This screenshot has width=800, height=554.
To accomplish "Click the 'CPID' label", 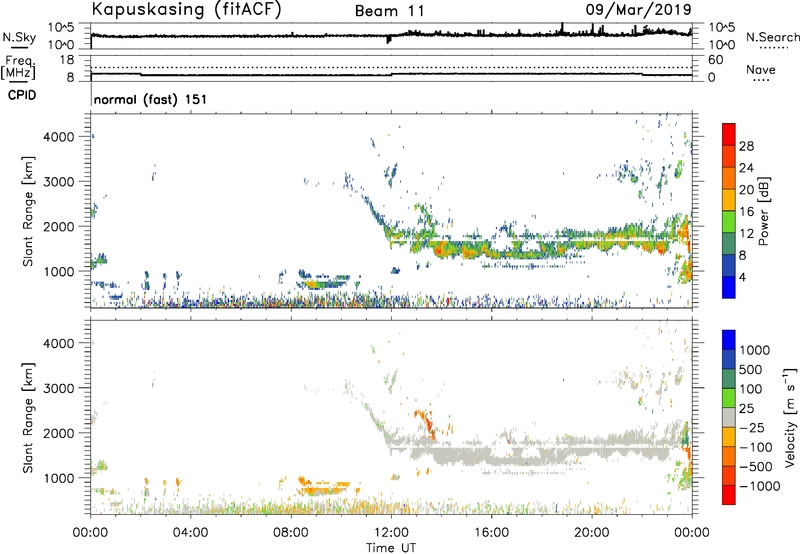I will (22, 95).
